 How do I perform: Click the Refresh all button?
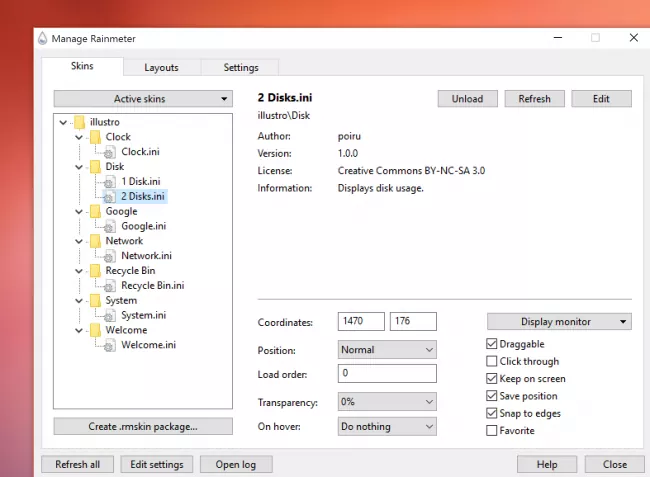[77, 464]
